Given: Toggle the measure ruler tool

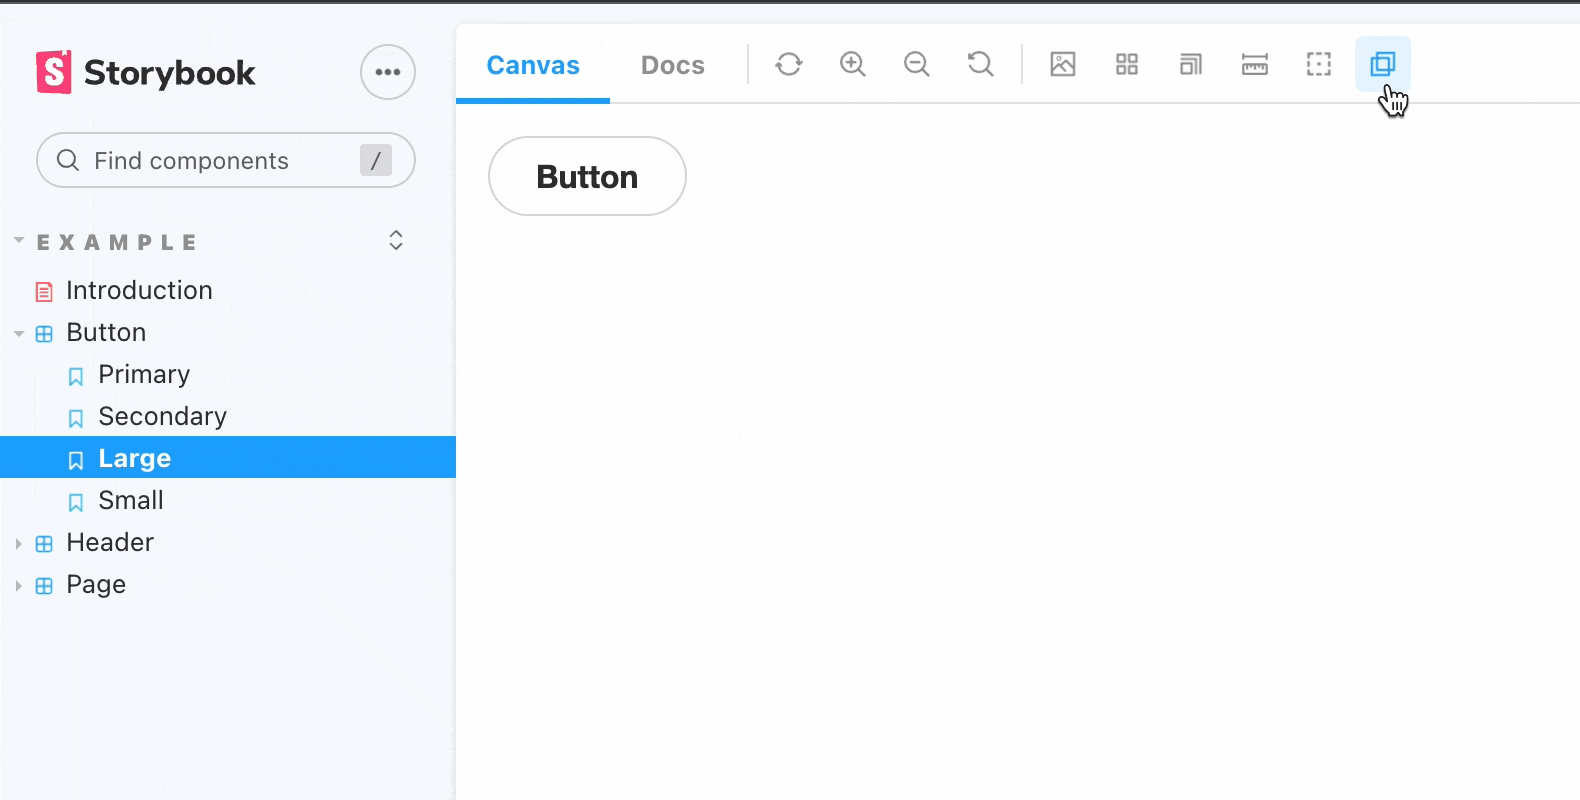Looking at the screenshot, I should click(x=1255, y=64).
